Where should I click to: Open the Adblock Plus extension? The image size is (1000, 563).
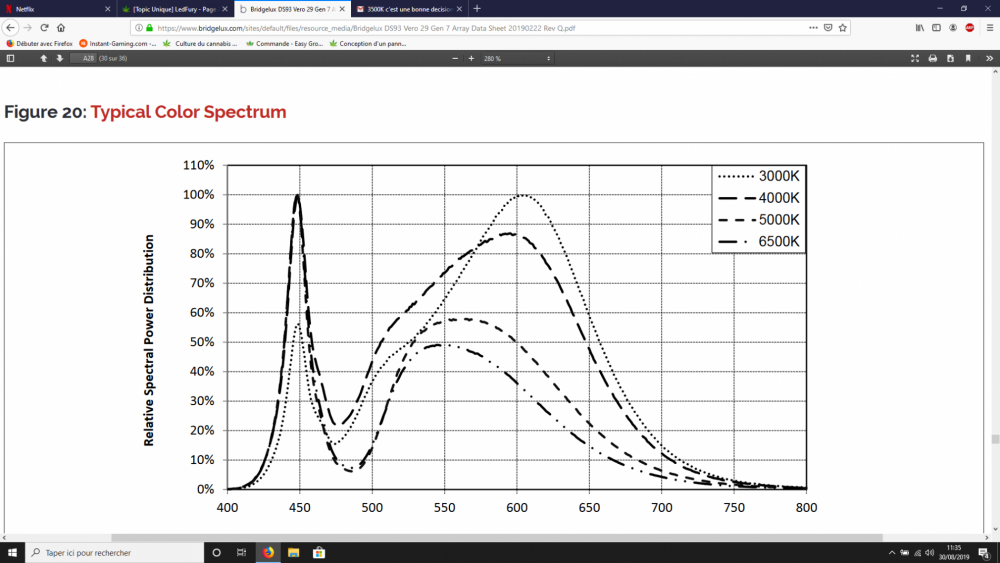click(x=969, y=27)
